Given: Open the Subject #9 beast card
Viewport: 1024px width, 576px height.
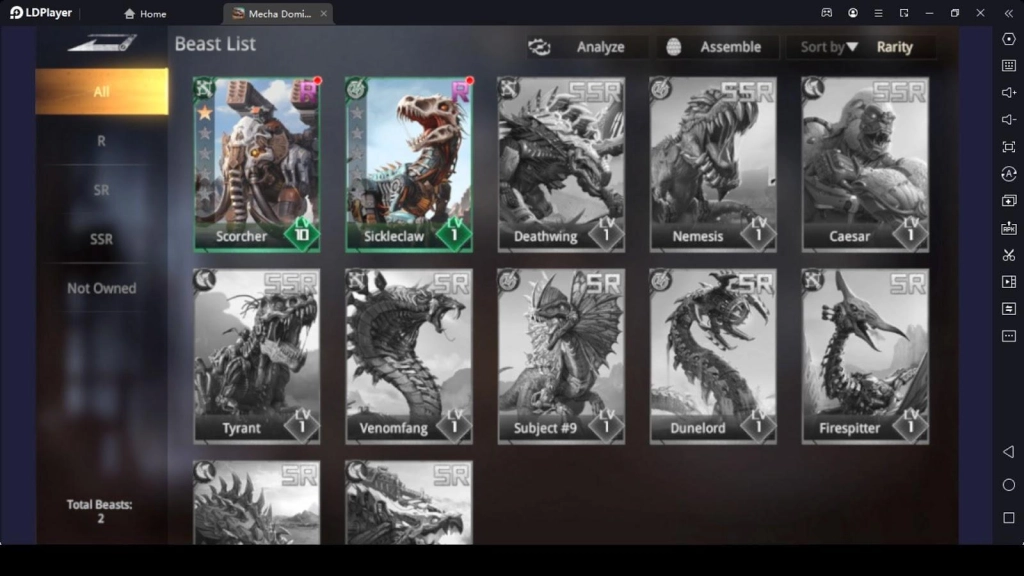Looking at the screenshot, I should click(x=561, y=357).
